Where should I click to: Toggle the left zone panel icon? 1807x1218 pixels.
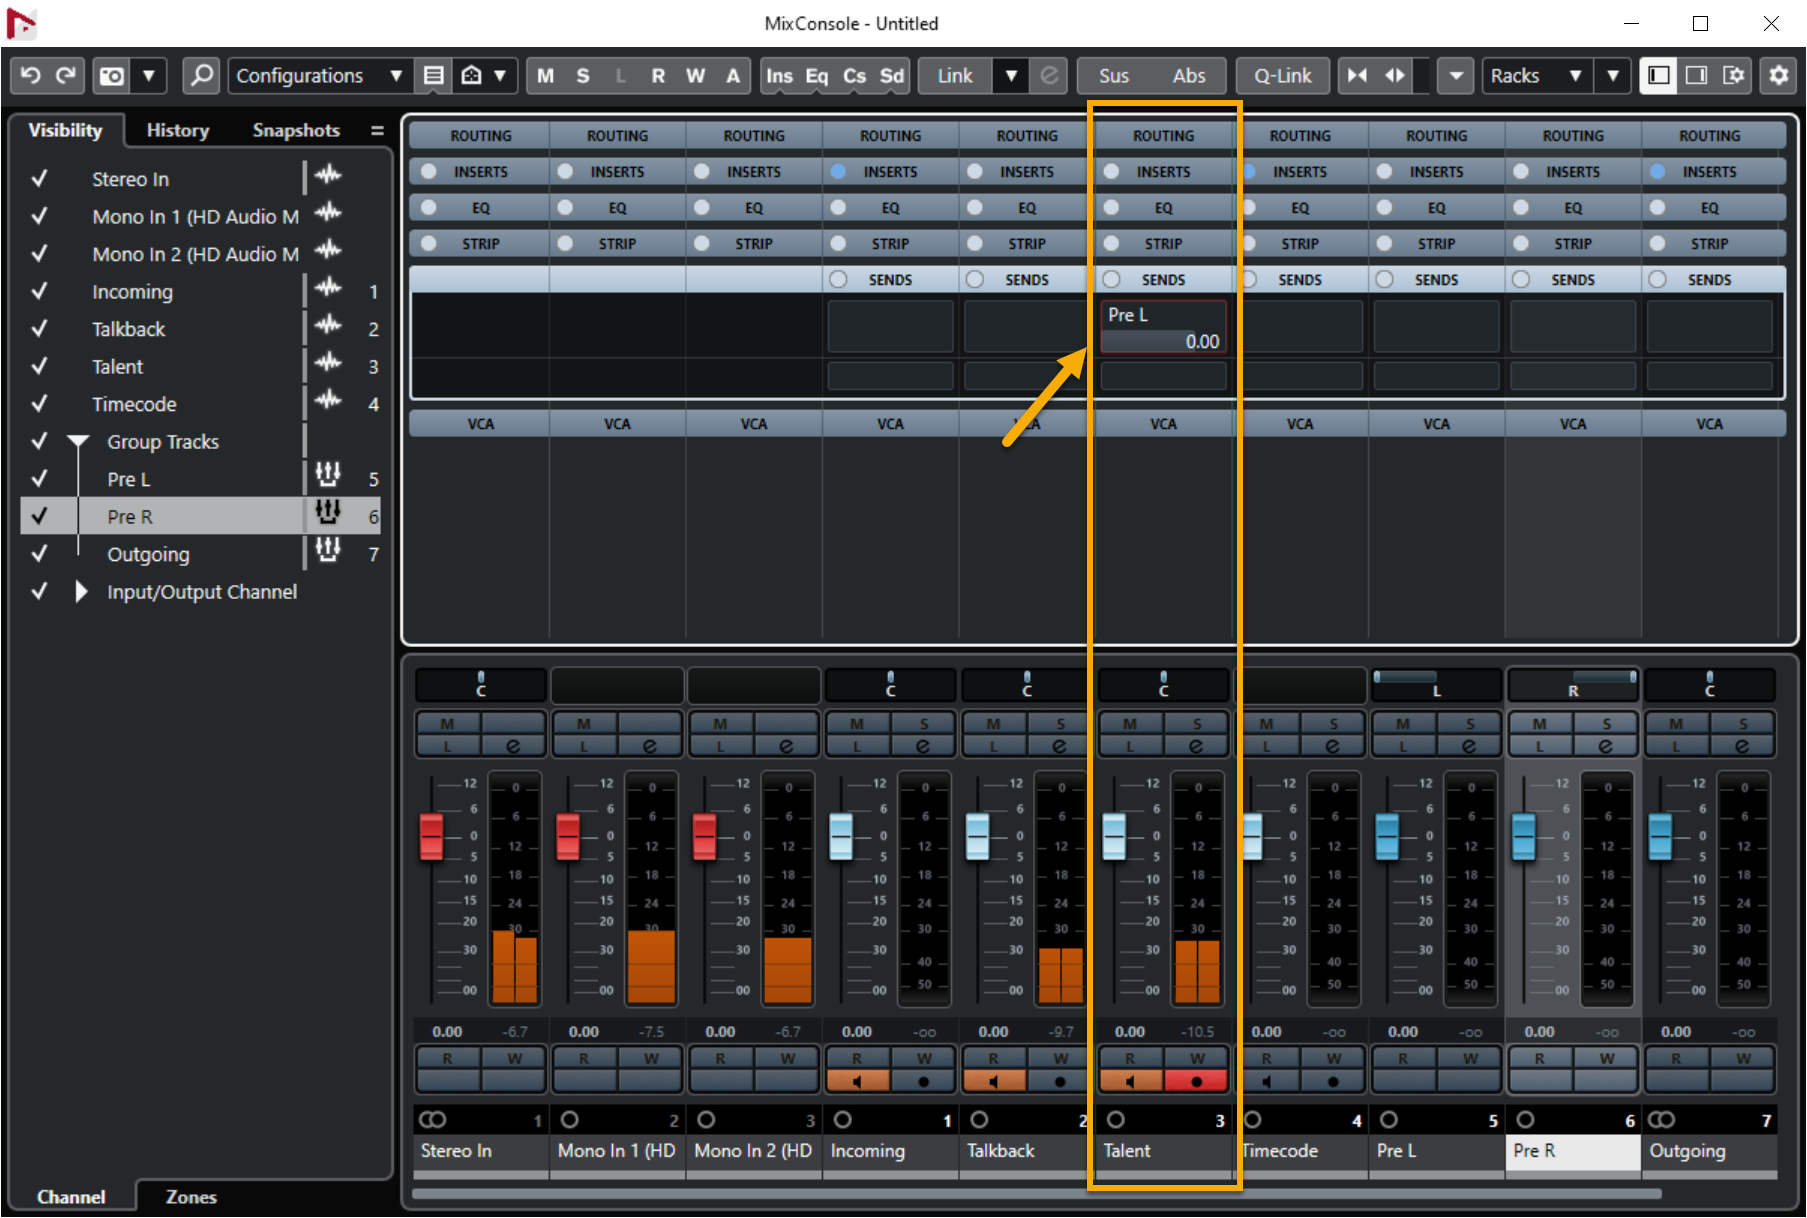click(1659, 76)
